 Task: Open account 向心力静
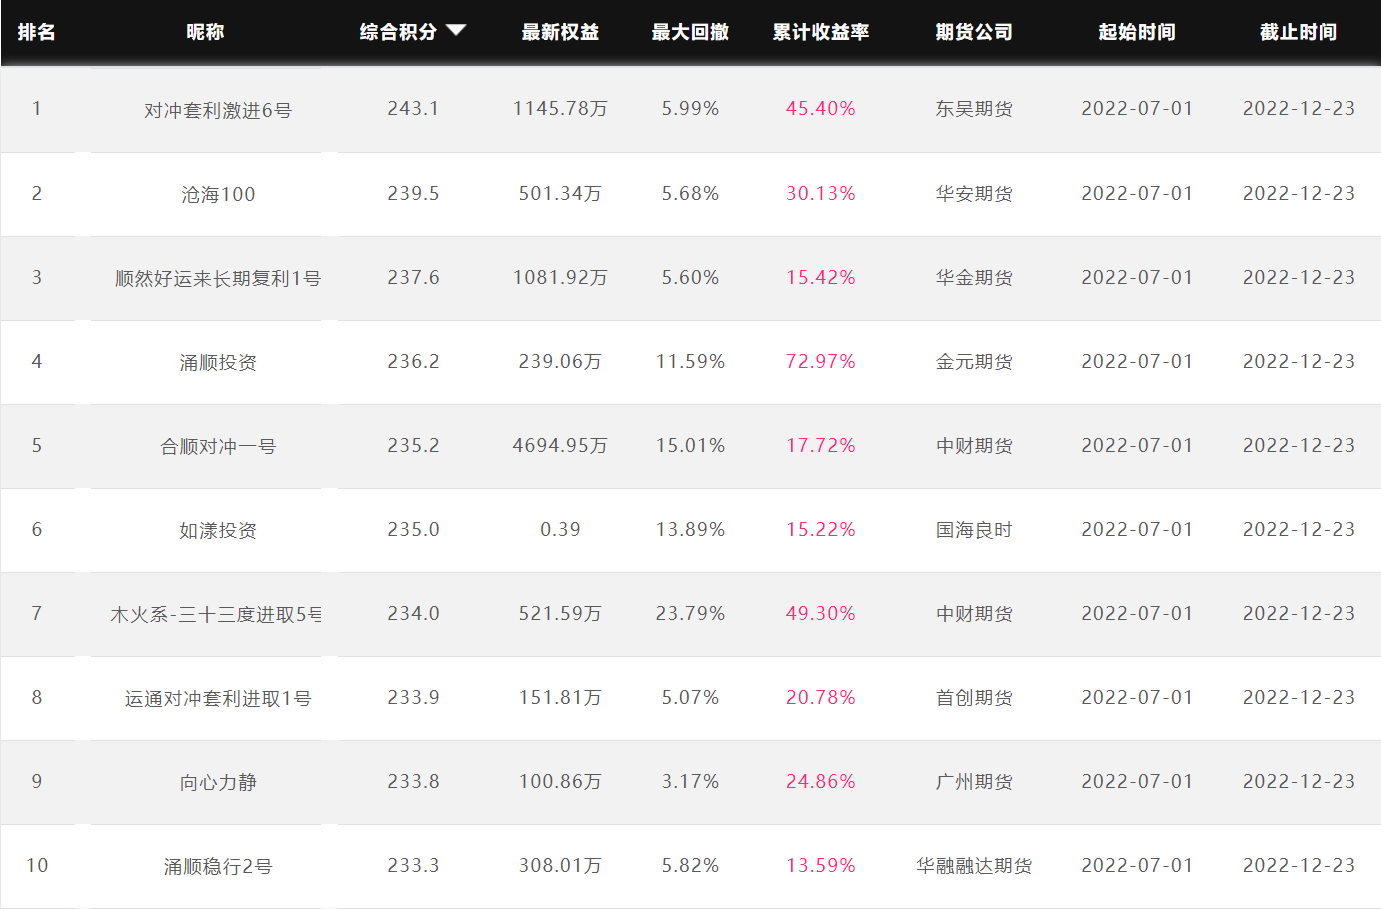(x=218, y=782)
